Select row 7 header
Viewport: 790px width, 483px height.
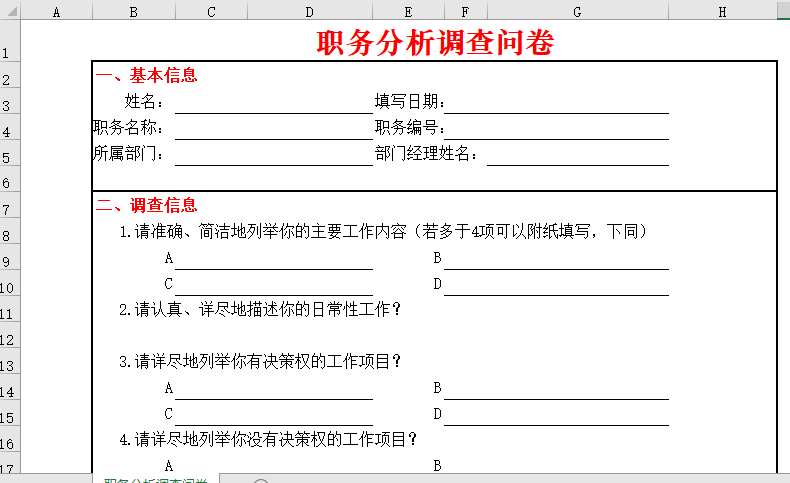[10, 205]
